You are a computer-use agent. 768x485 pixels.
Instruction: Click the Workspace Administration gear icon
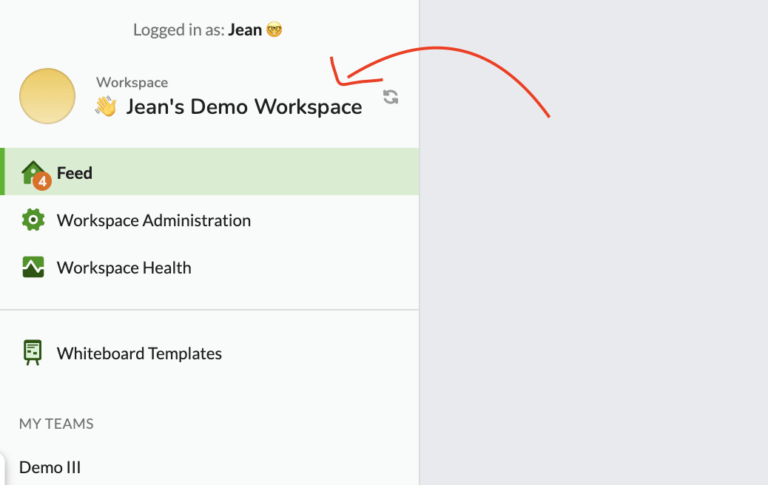point(33,220)
